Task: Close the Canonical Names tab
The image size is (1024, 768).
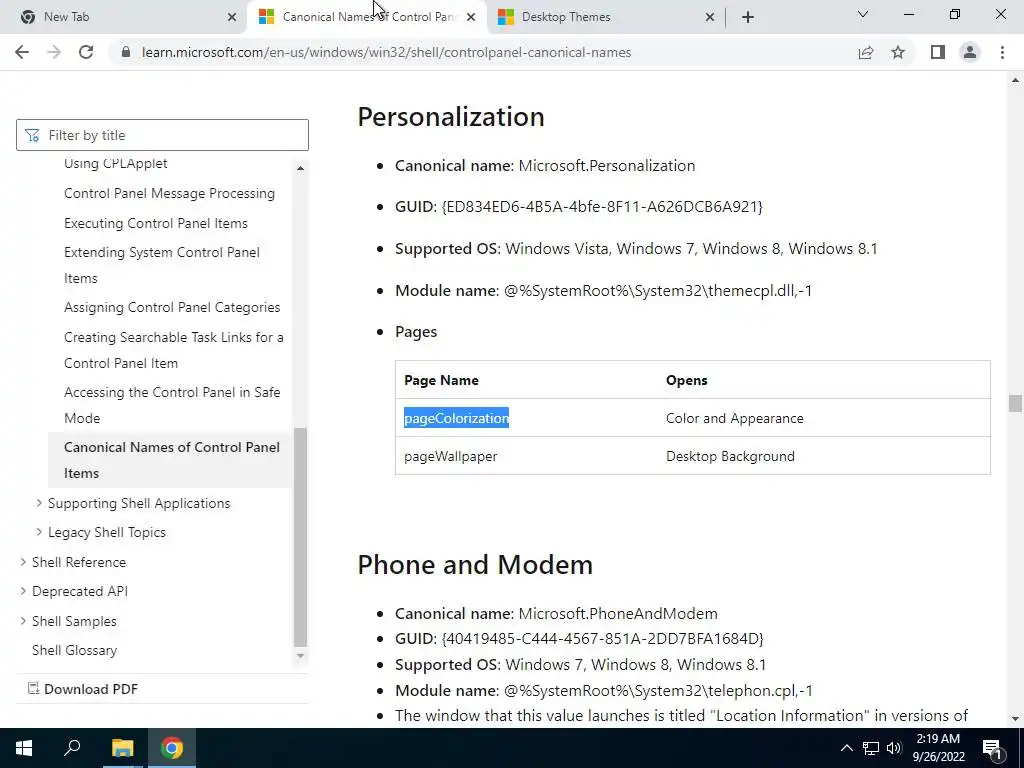Action: click(x=471, y=17)
